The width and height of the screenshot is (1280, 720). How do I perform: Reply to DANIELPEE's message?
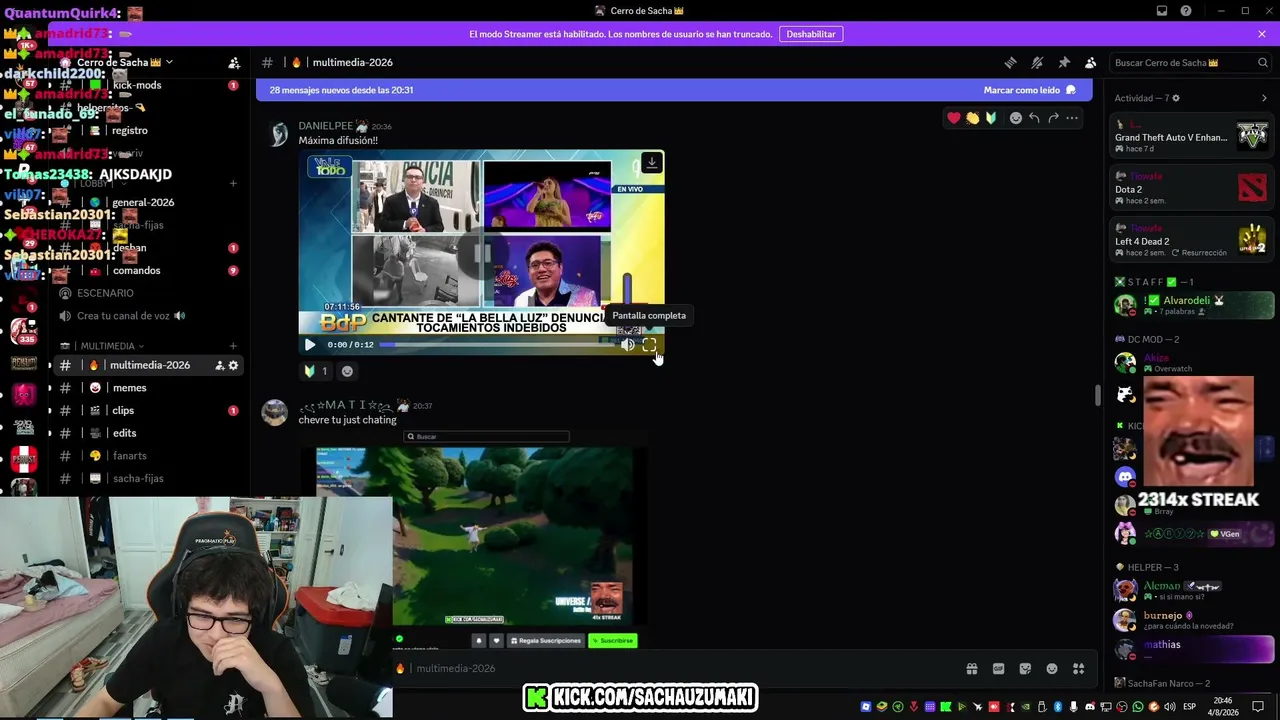tap(1034, 118)
